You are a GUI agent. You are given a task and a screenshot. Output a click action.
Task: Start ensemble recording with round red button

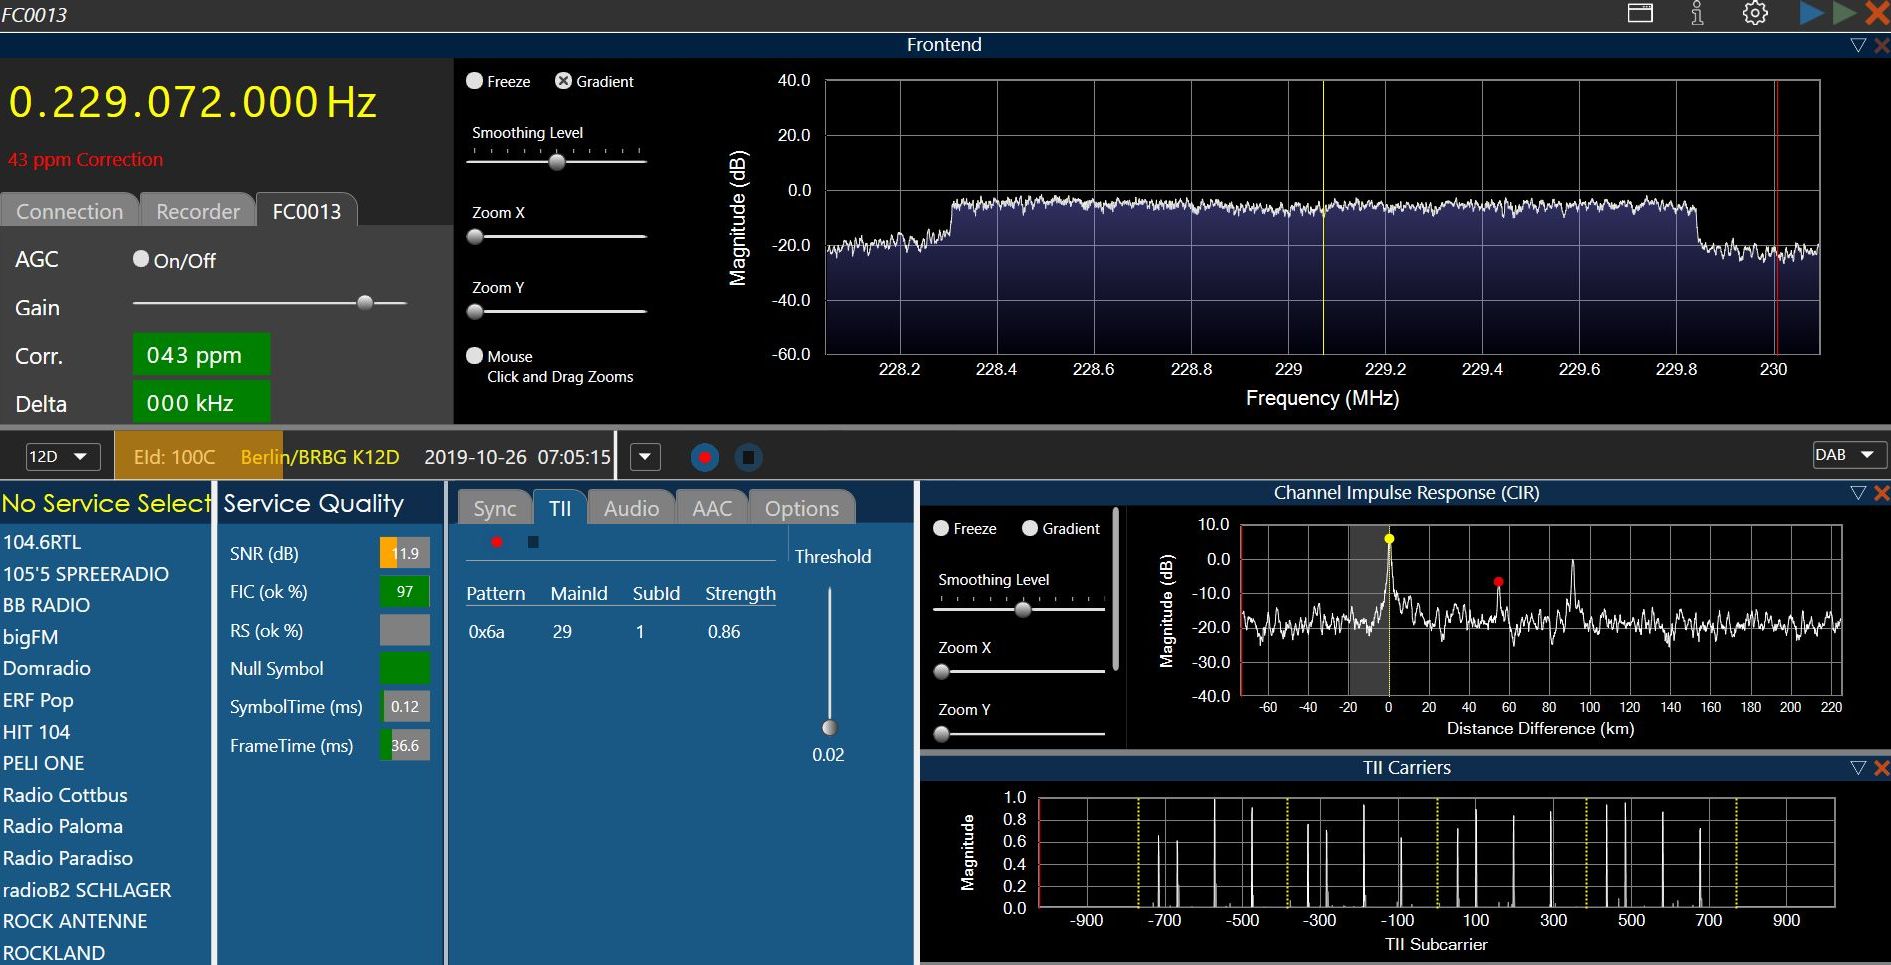[x=705, y=457]
